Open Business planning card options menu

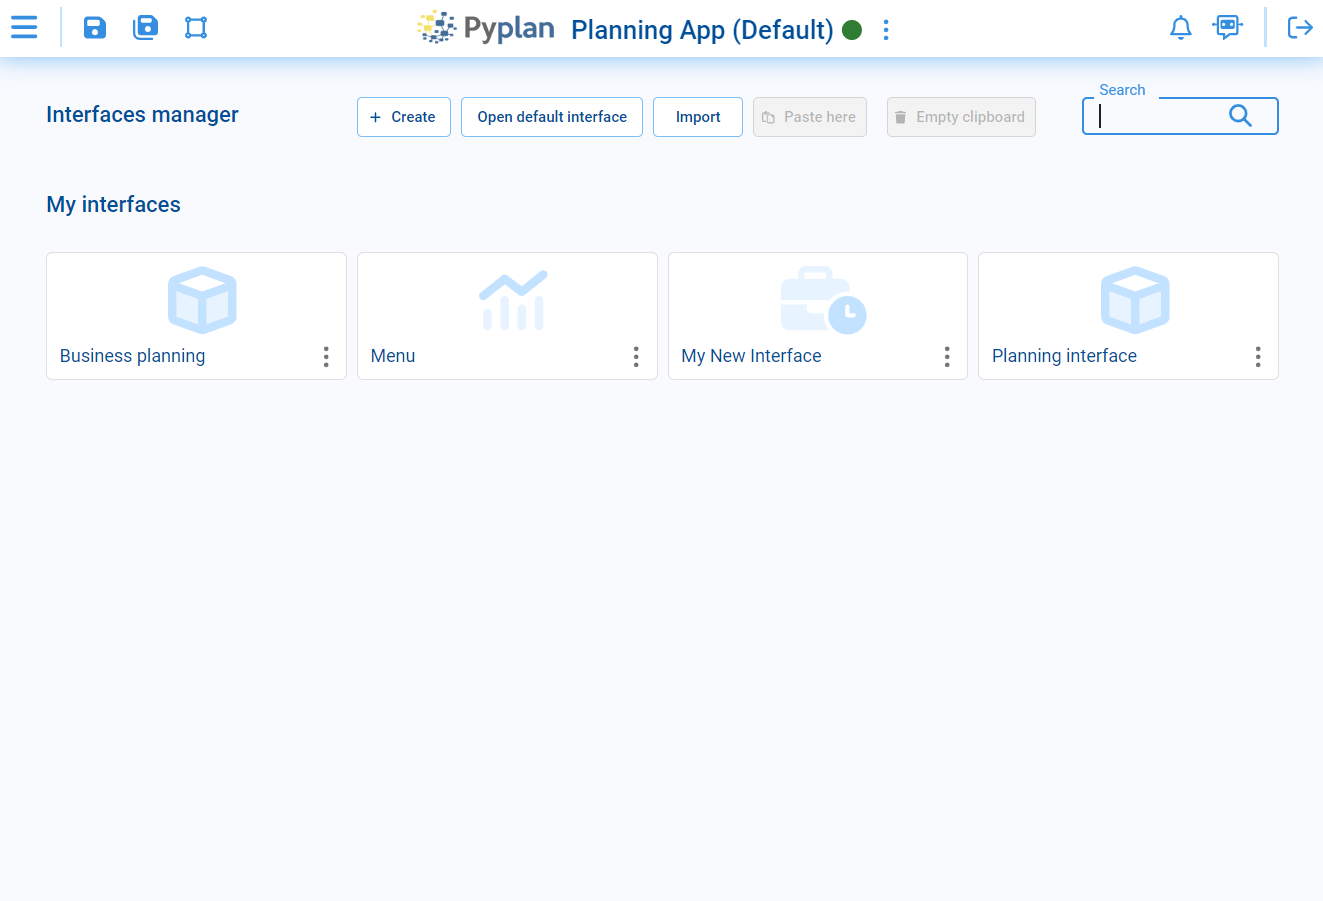point(326,357)
